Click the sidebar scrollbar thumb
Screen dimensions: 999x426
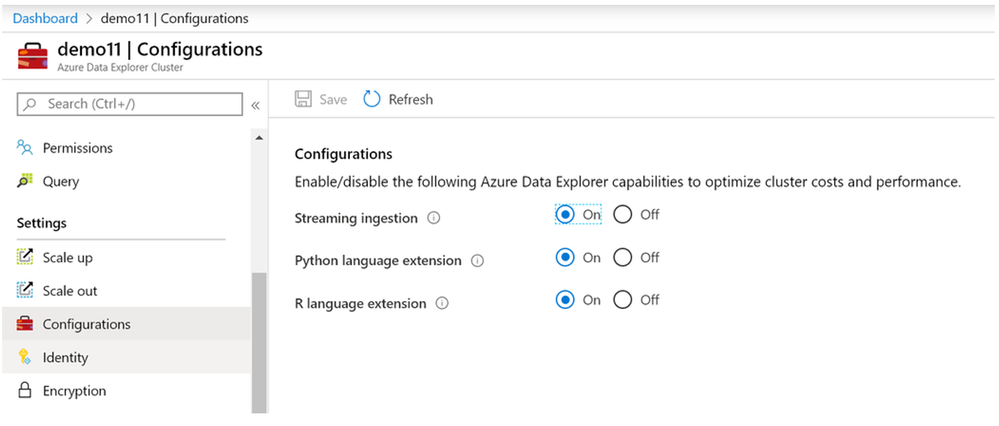[x=259, y=343]
